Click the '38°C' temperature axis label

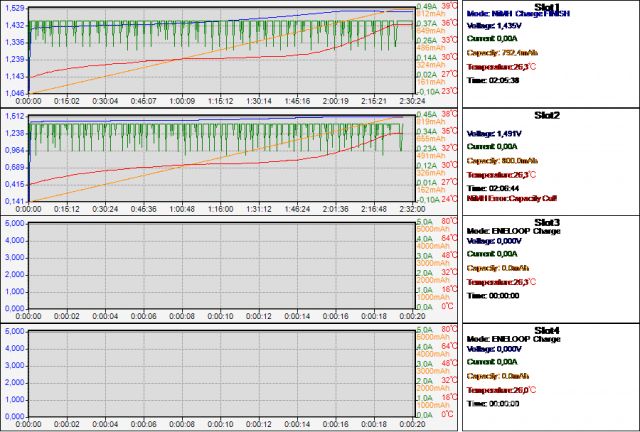pos(449,114)
